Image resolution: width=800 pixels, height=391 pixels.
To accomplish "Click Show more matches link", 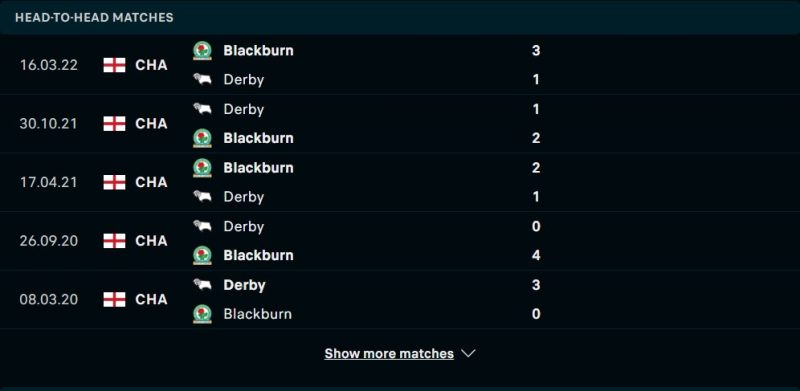I will 389,353.
